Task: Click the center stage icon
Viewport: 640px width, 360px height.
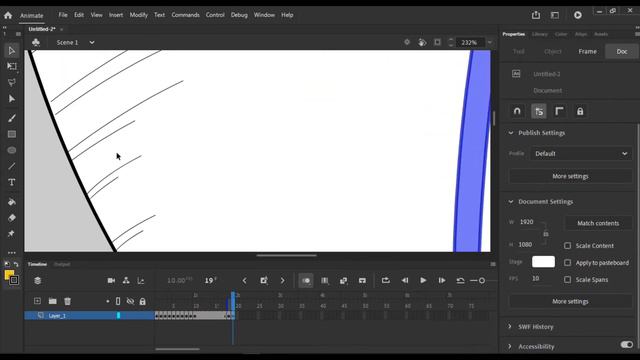Action: 407,42
